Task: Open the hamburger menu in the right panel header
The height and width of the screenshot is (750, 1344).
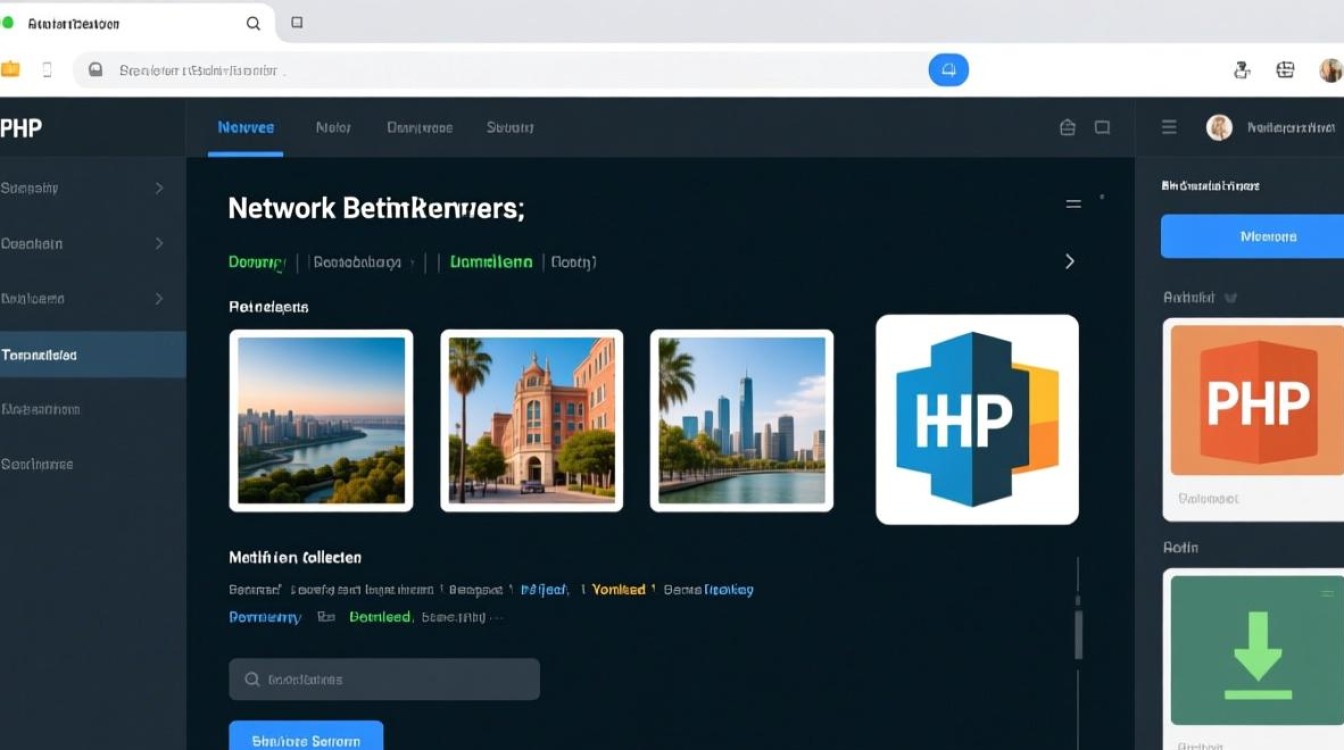Action: 1168,127
